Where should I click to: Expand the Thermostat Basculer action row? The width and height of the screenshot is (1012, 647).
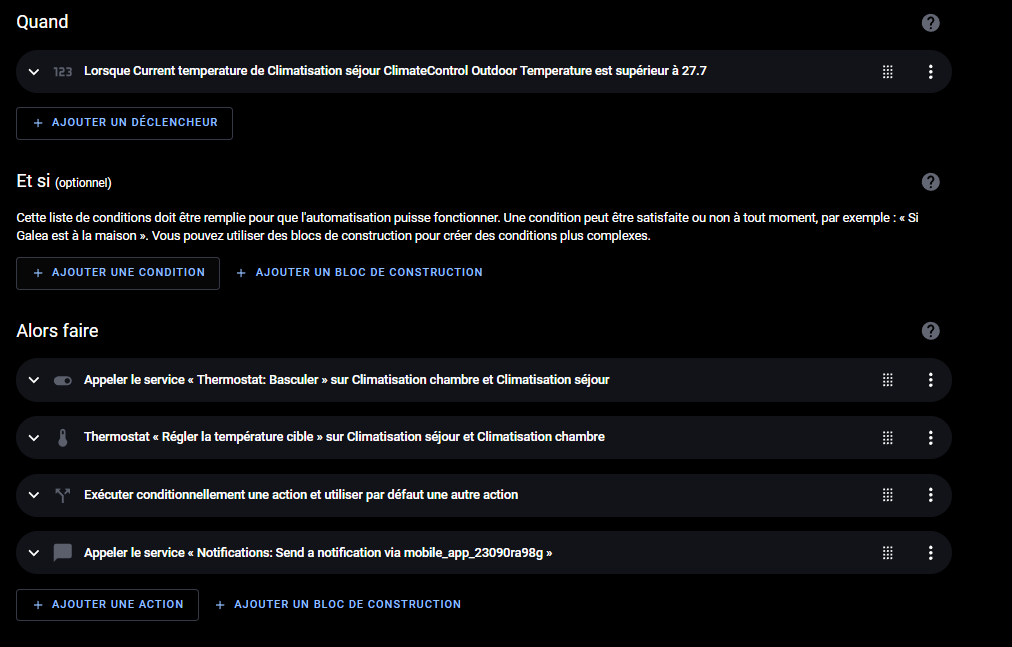click(x=33, y=379)
